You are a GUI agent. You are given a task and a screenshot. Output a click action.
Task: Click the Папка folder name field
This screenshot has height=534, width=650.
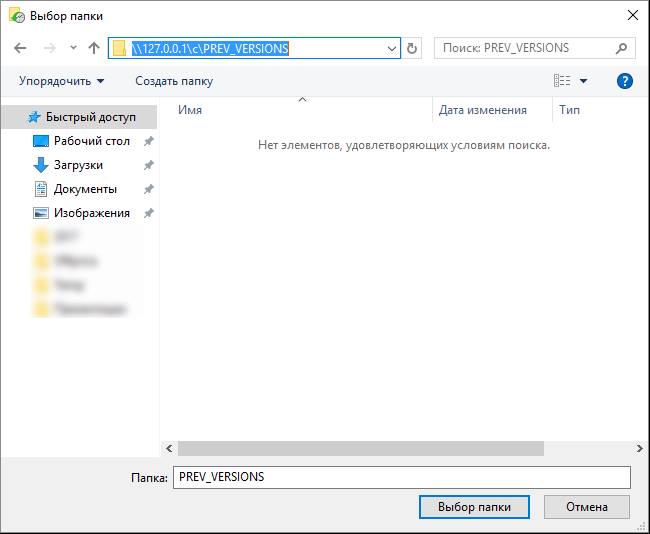pyautogui.click(x=401, y=477)
